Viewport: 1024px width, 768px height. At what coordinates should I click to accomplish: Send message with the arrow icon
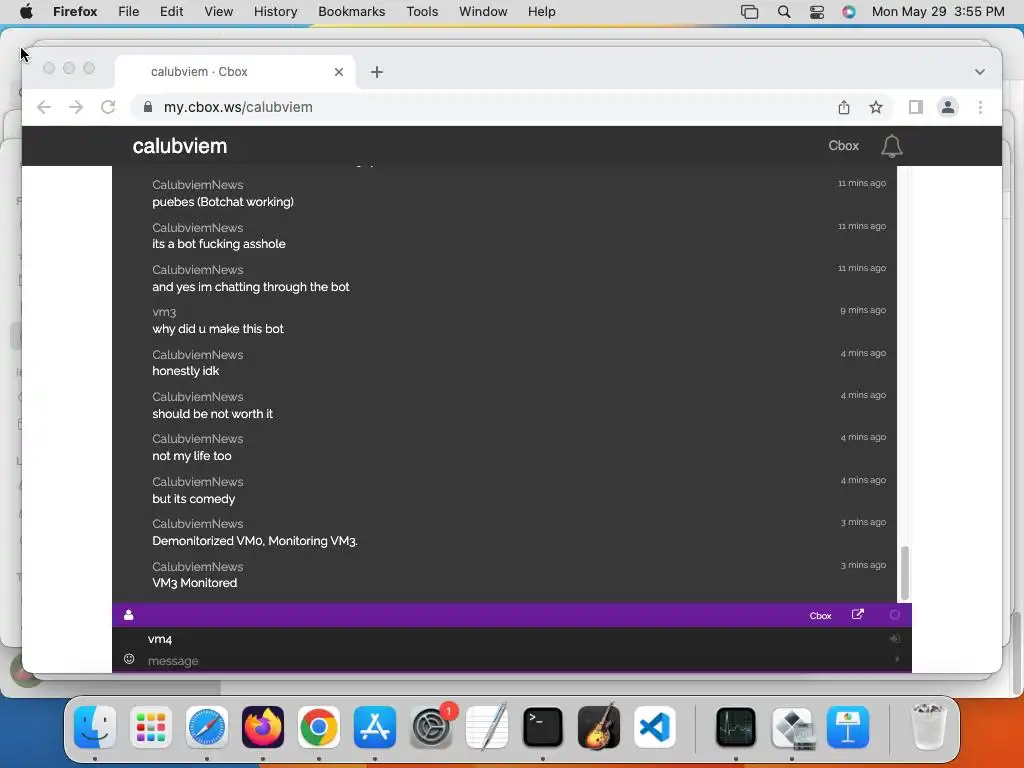click(897, 660)
